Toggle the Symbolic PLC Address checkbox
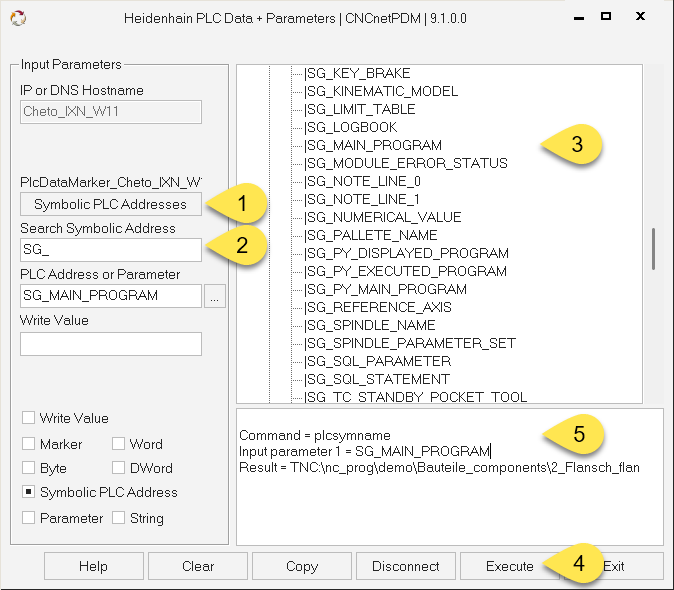The image size is (674, 590). [x=28, y=492]
